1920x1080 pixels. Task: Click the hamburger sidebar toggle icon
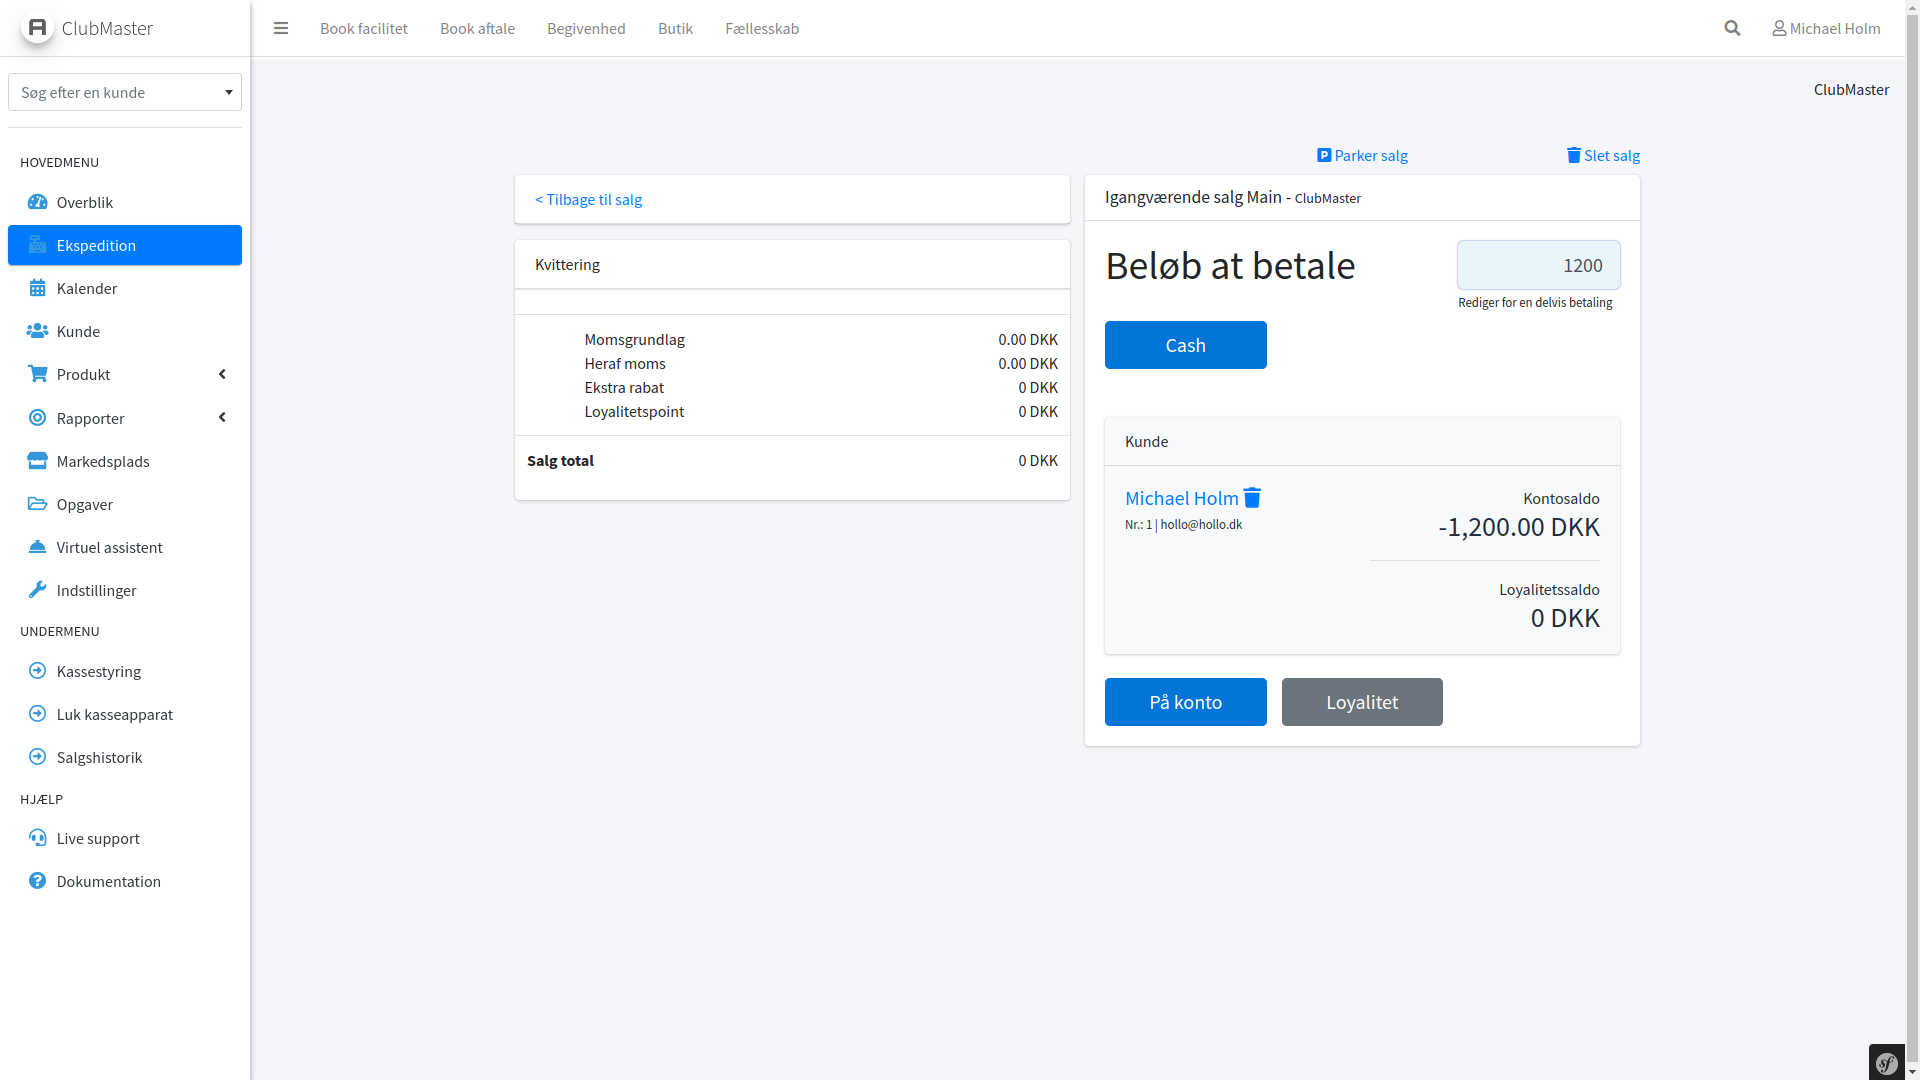point(281,28)
